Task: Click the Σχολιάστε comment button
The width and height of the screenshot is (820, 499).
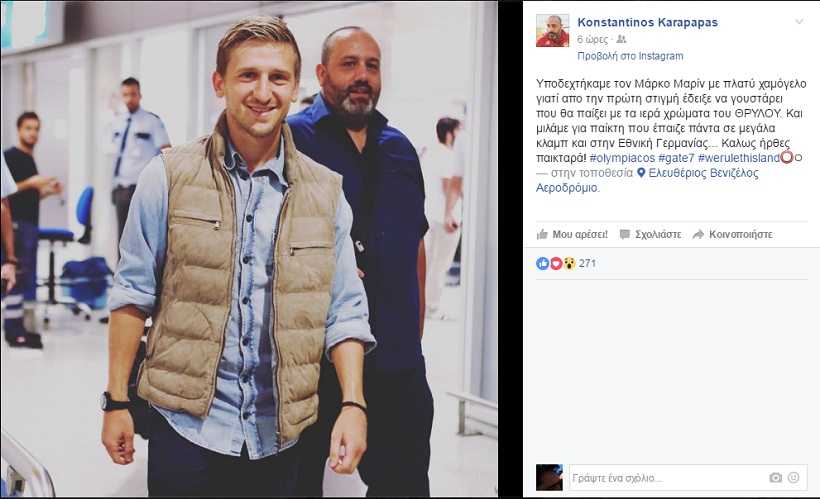Action: pyautogui.click(x=650, y=234)
